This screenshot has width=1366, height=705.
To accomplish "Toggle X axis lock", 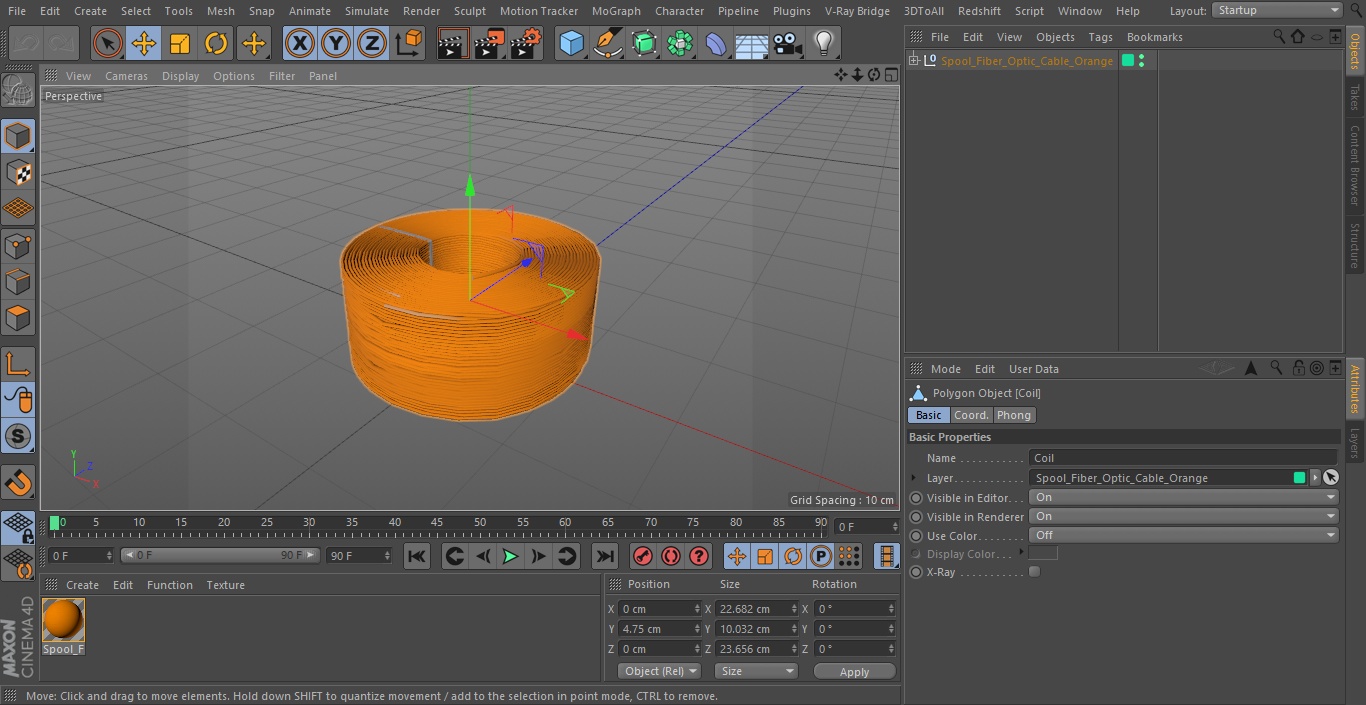I will (x=300, y=44).
